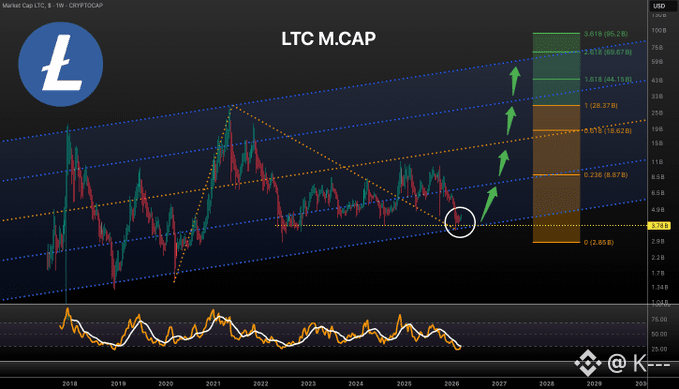Viewport: 679px width, 389px height.
Task: Click the 75B price axis label
Action: (657, 48)
